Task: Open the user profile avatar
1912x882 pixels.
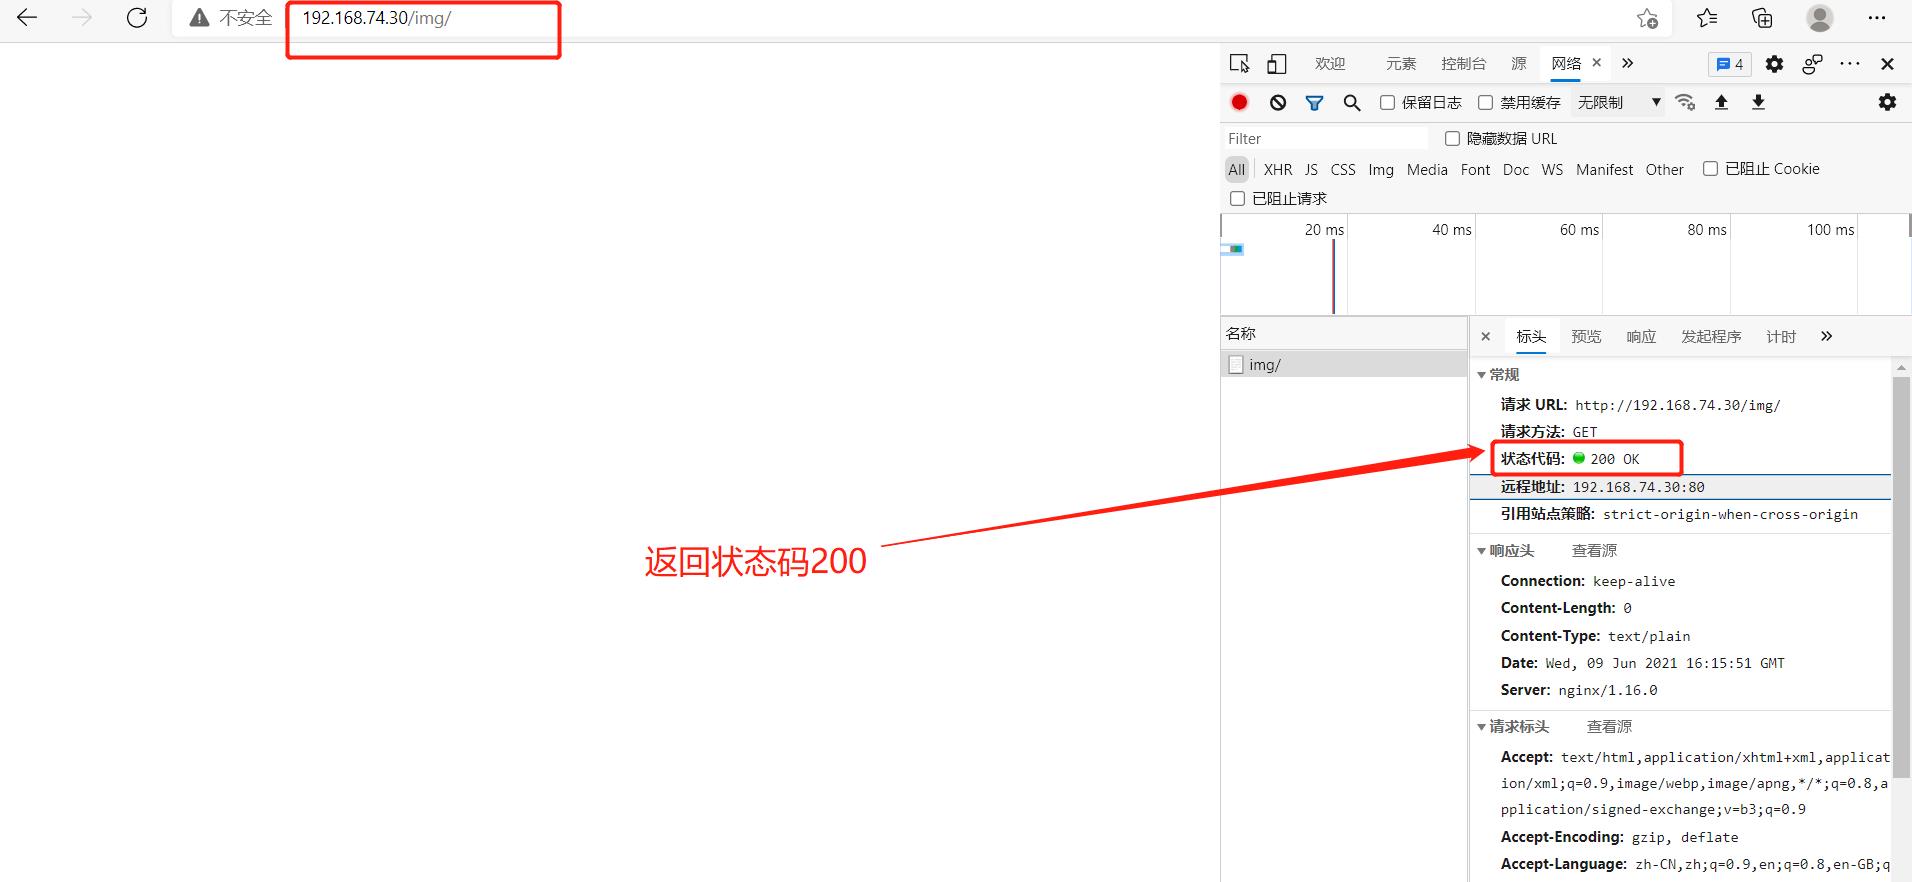Action: (1820, 18)
